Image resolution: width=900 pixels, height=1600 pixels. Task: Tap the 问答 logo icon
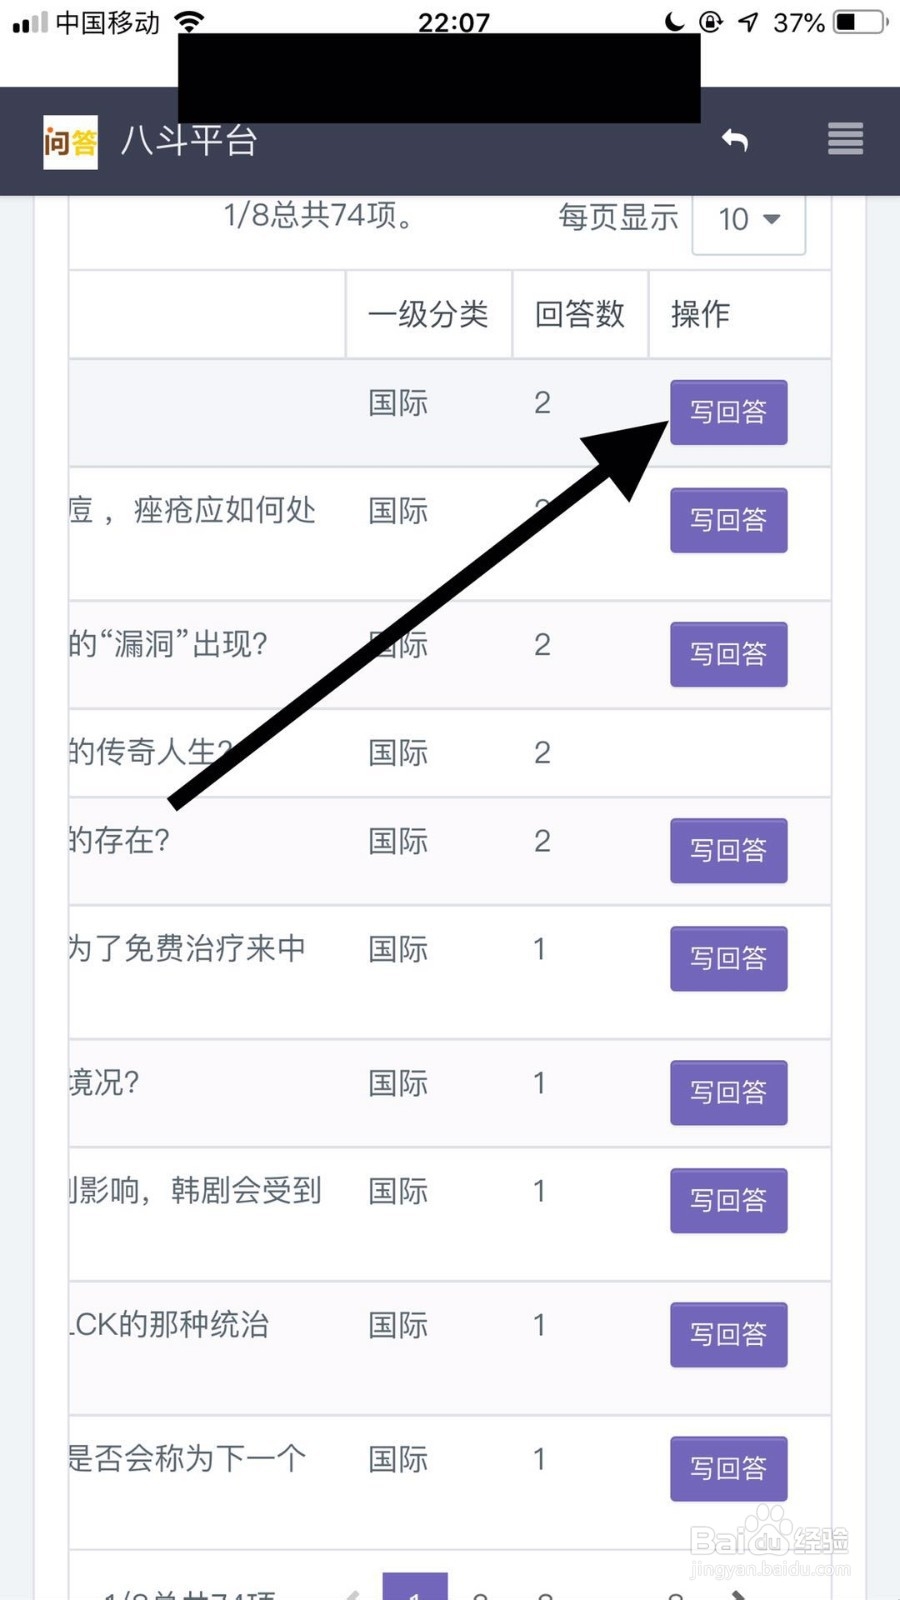click(x=70, y=142)
